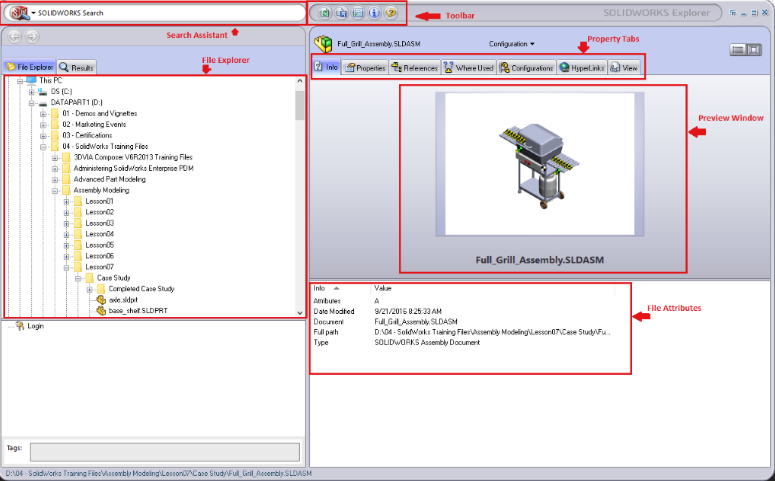The height and width of the screenshot is (481, 775).
Task: Click the Full_Grill_Assembly assembly icon in header
Action: (x=324, y=44)
